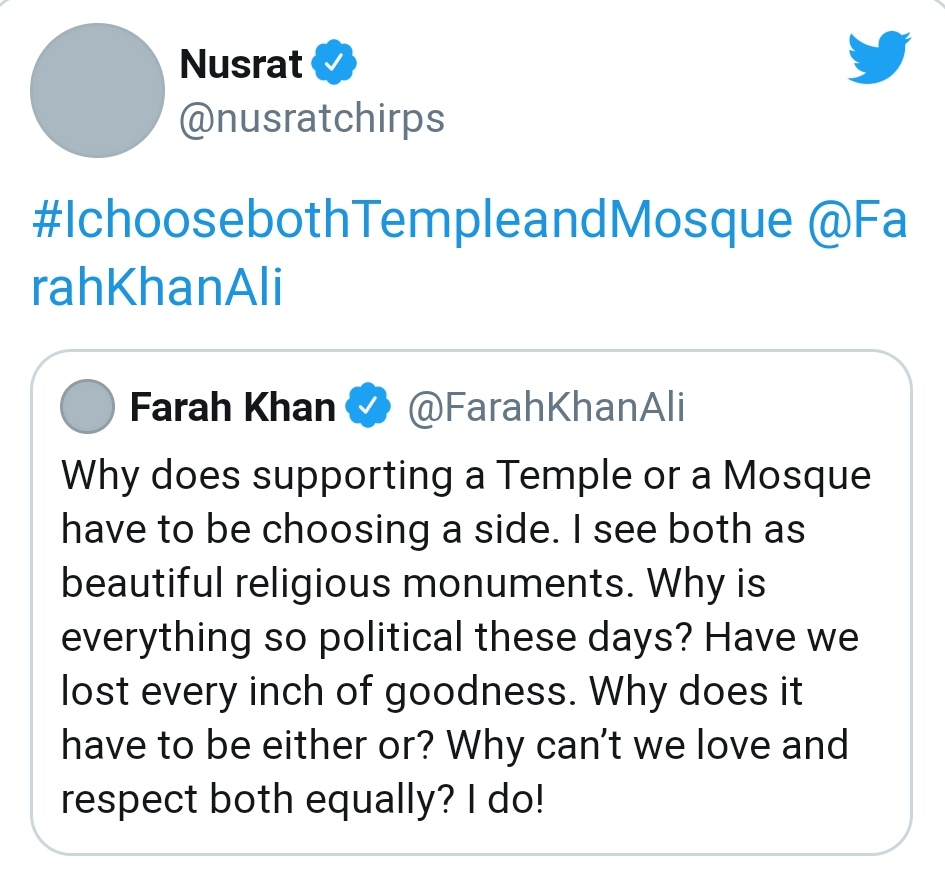945x877 pixels.
Task: Click Farah Khan's blue verified badge
Action: coord(368,406)
